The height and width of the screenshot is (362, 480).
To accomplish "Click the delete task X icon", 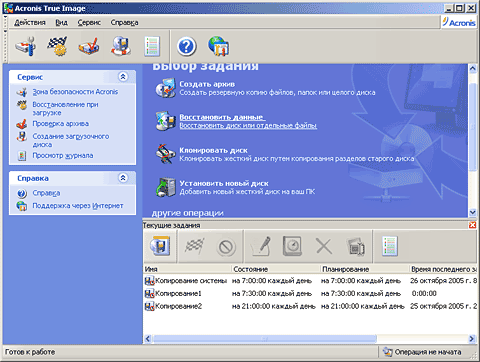I will tap(324, 247).
